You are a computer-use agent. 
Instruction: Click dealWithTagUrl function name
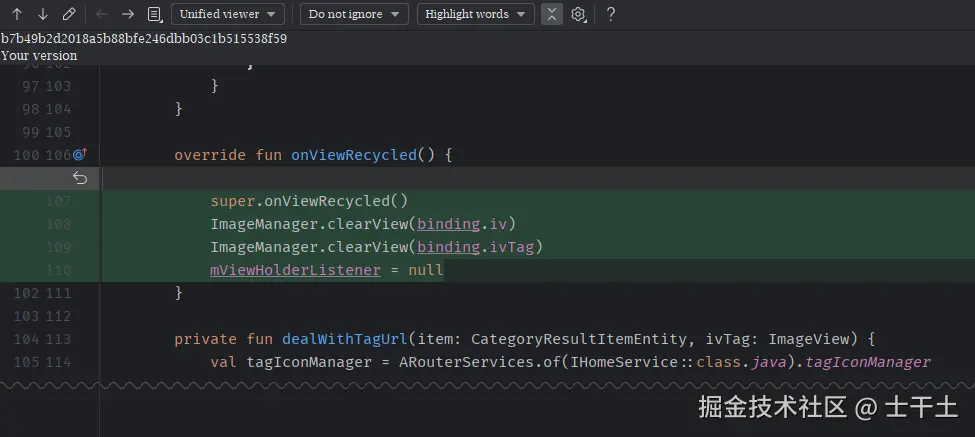[x=344, y=339]
